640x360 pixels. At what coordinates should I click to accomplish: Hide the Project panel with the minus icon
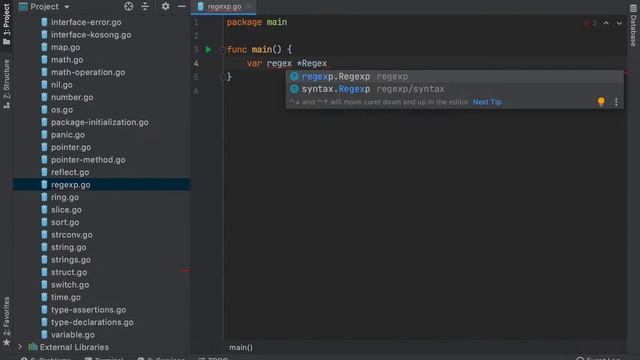coord(182,6)
